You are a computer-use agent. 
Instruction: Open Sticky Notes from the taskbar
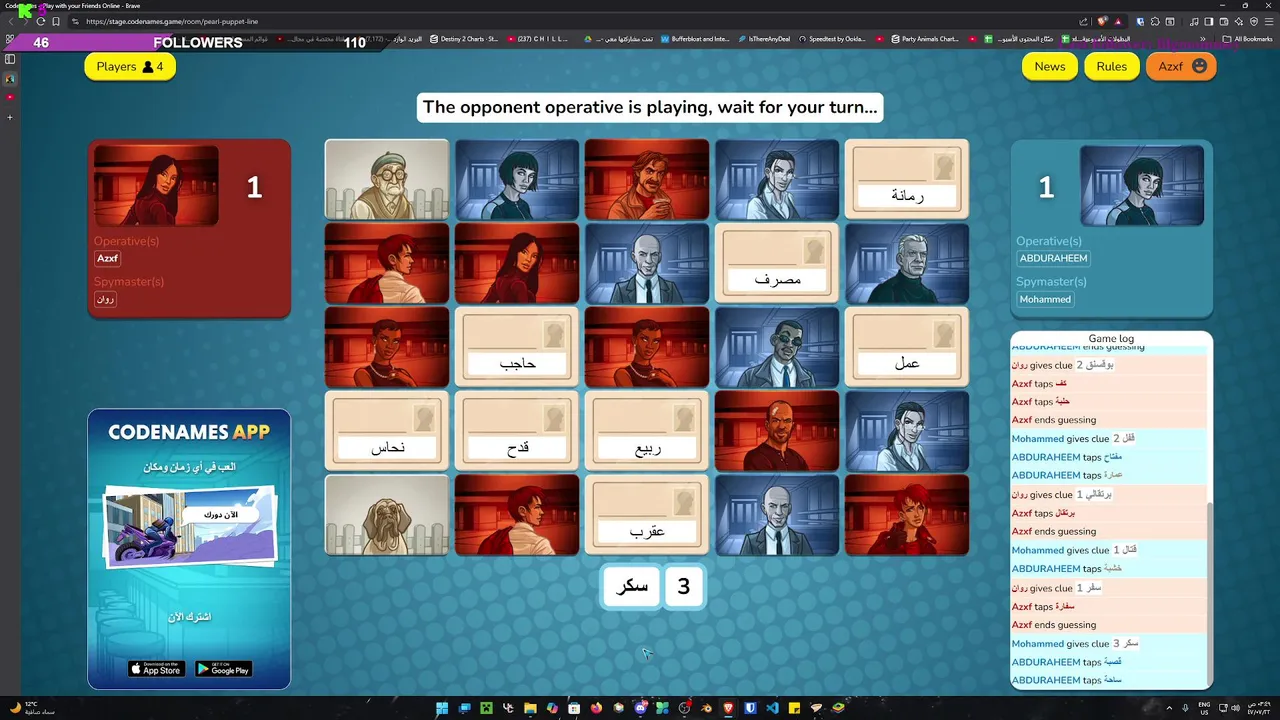(x=794, y=708)
